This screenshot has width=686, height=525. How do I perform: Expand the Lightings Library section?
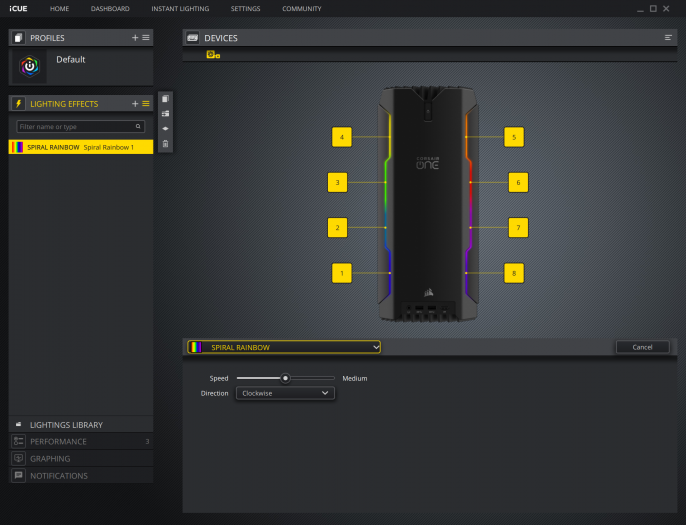click(81, 425)
